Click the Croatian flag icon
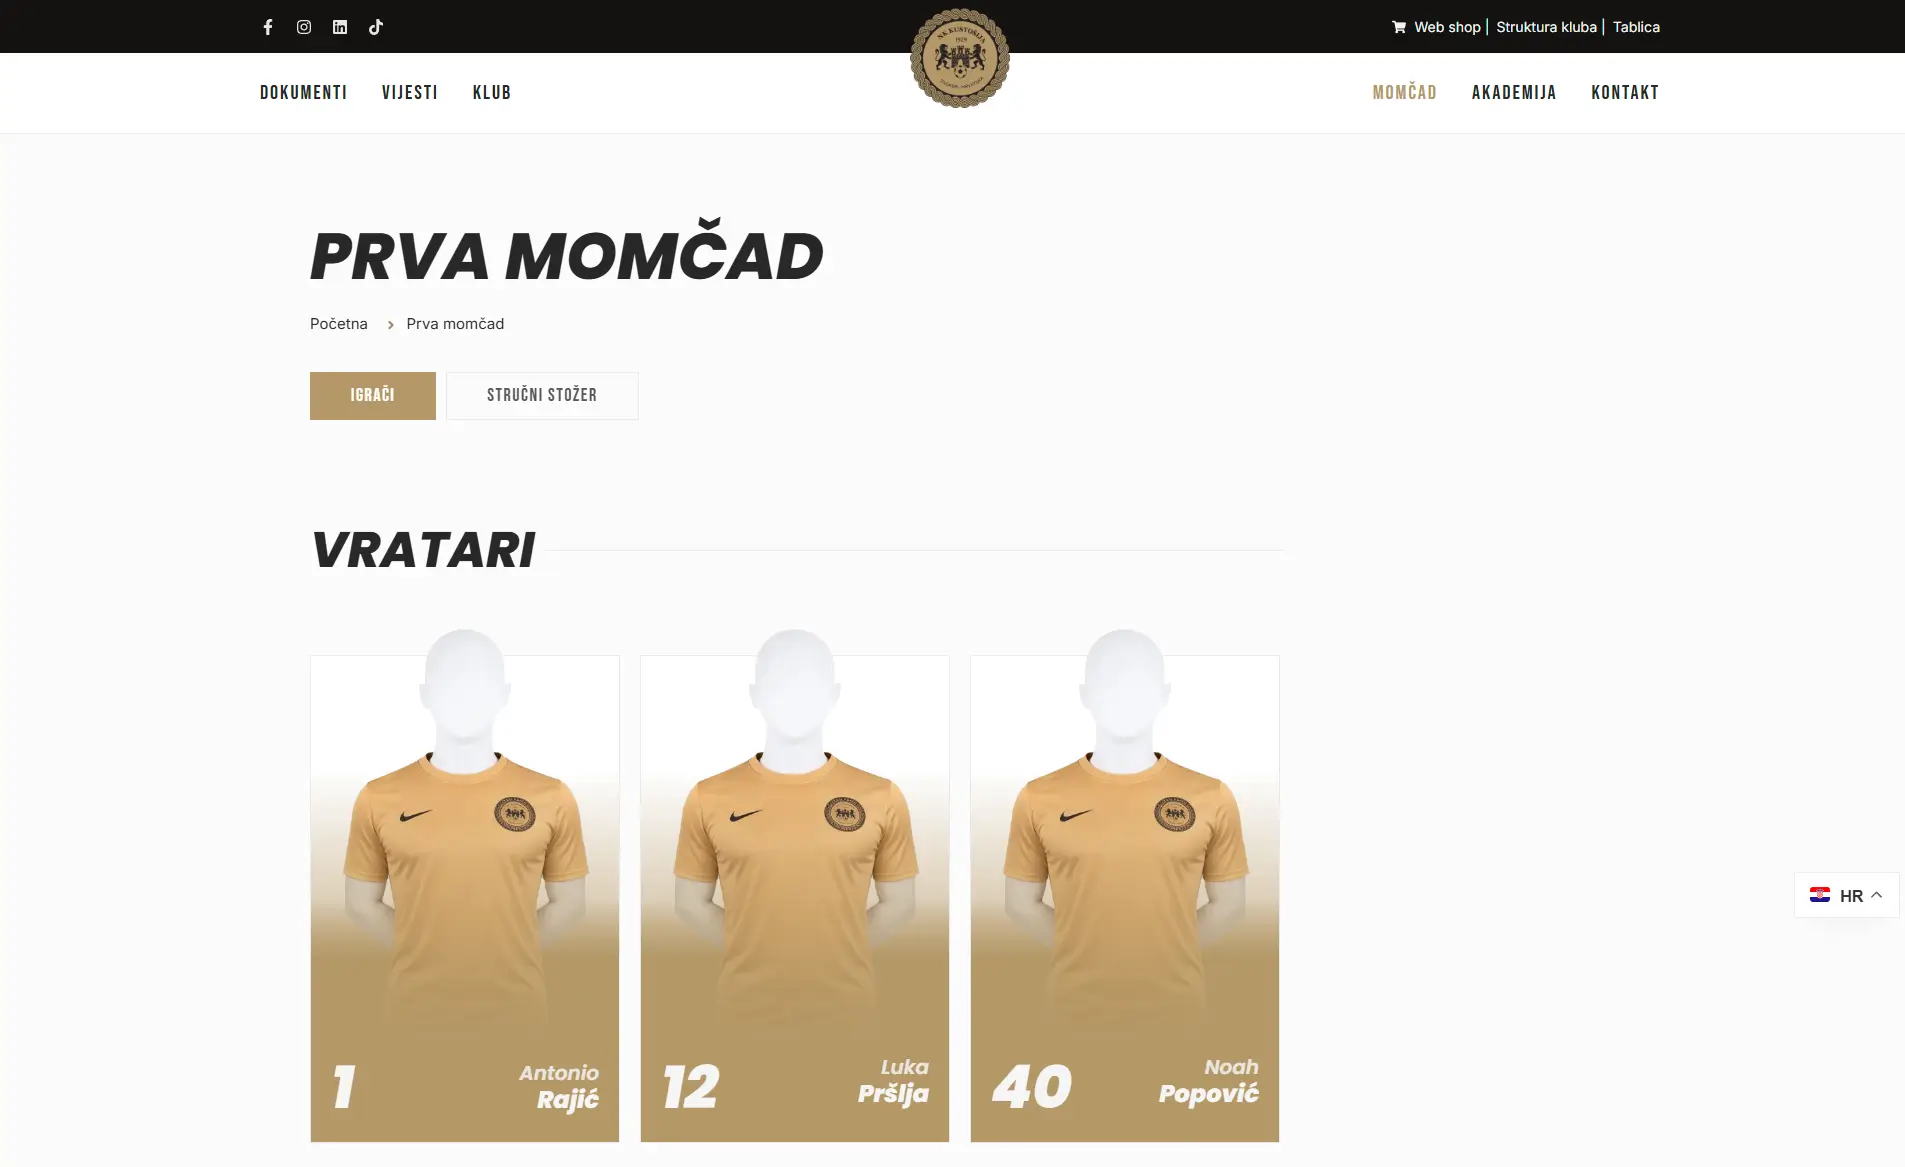 tap(1820, 895)
